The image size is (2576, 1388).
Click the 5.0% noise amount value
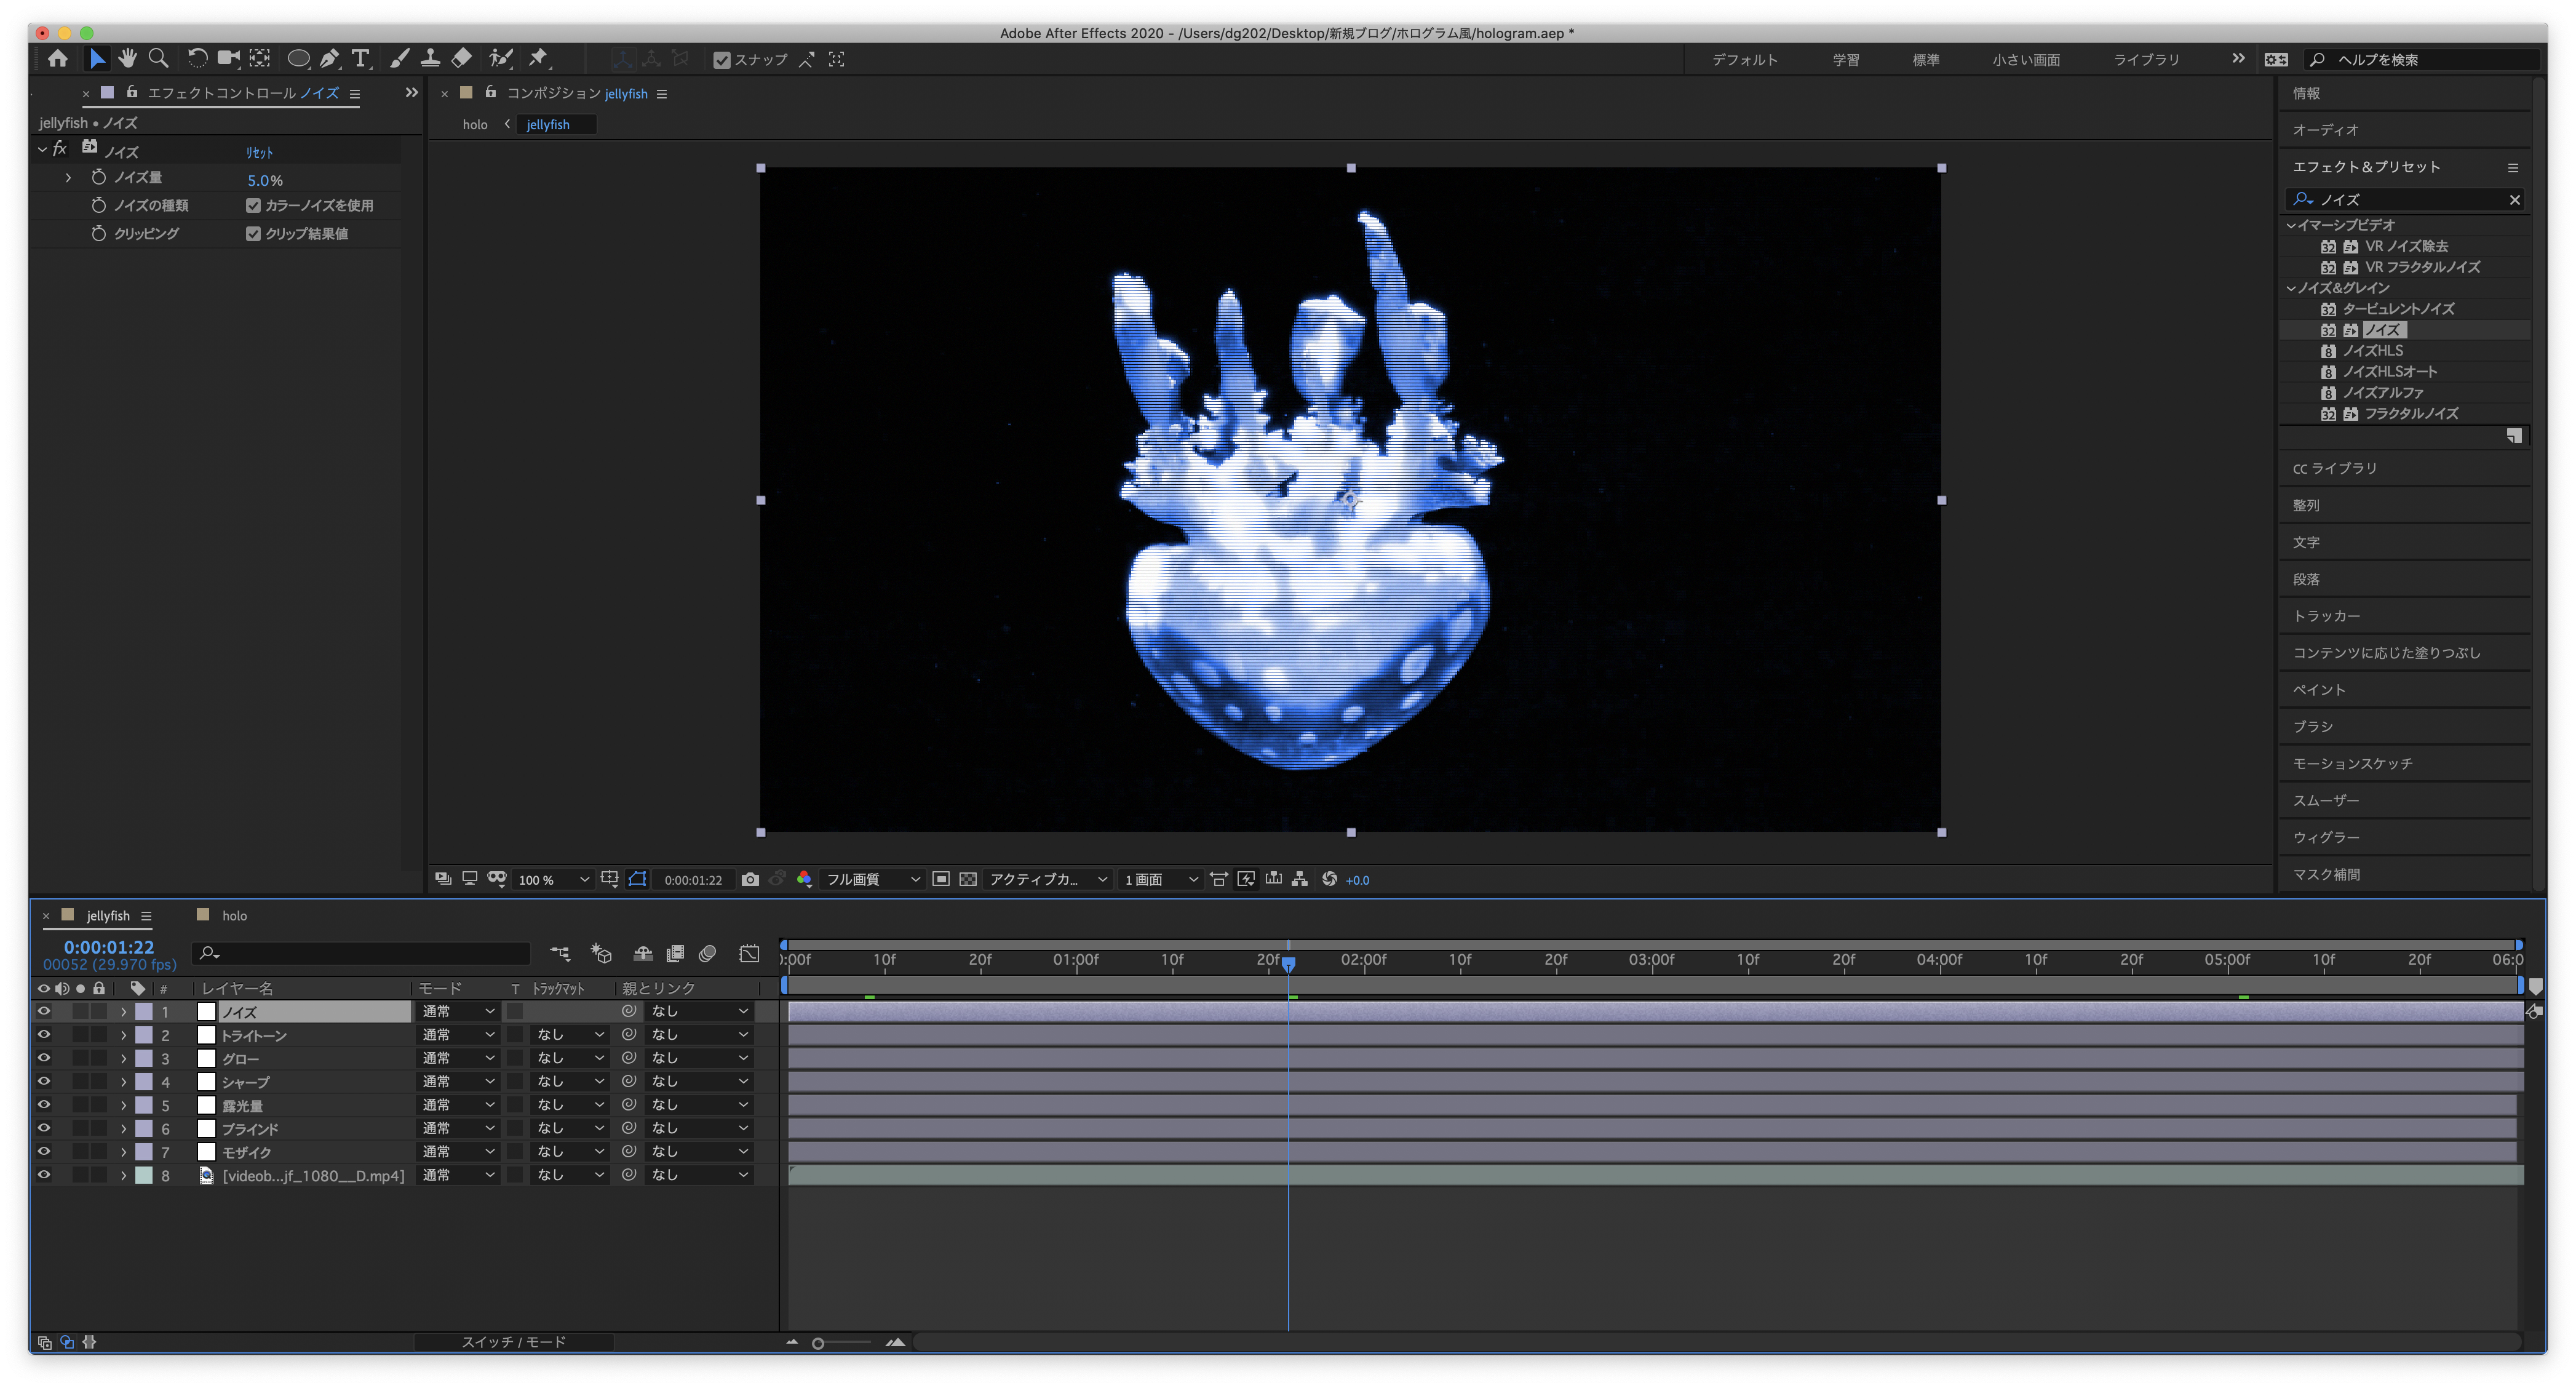coord(265,180)
